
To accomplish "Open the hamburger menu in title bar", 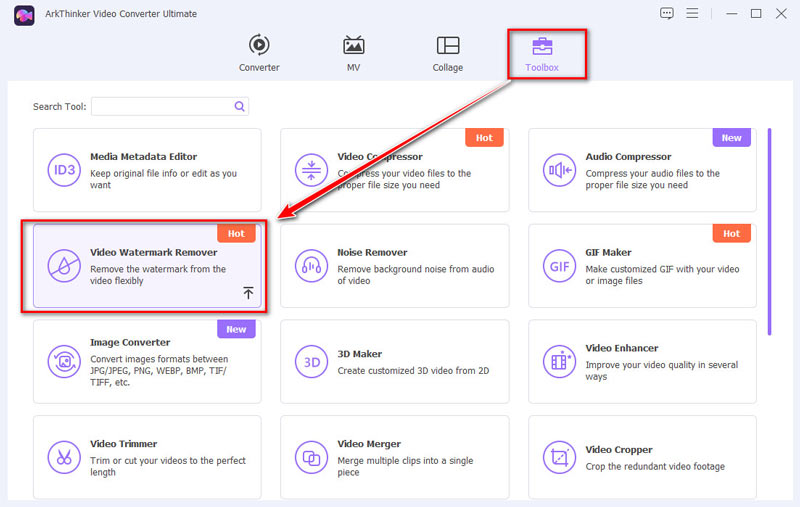I will tap(692, 13).
